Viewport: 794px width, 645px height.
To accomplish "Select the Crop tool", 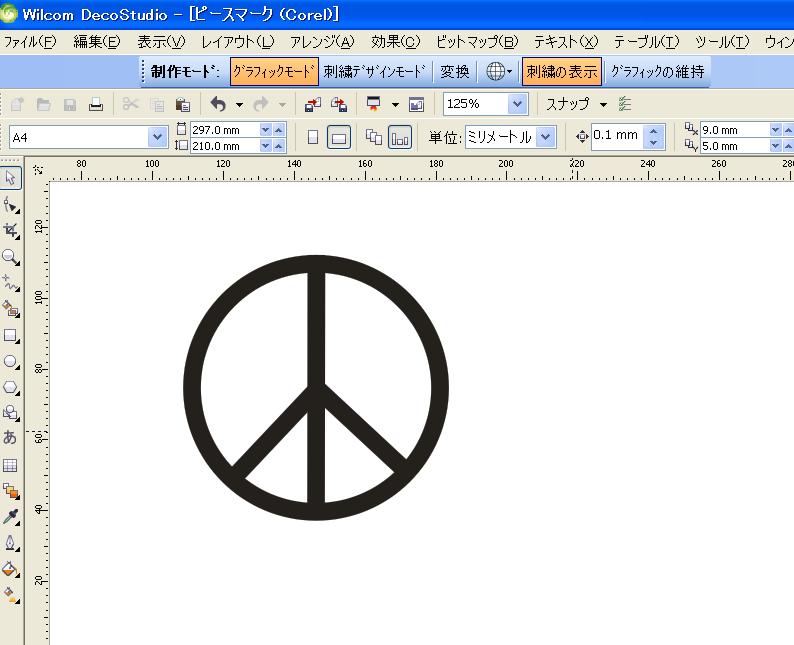I will coord(10,230).
